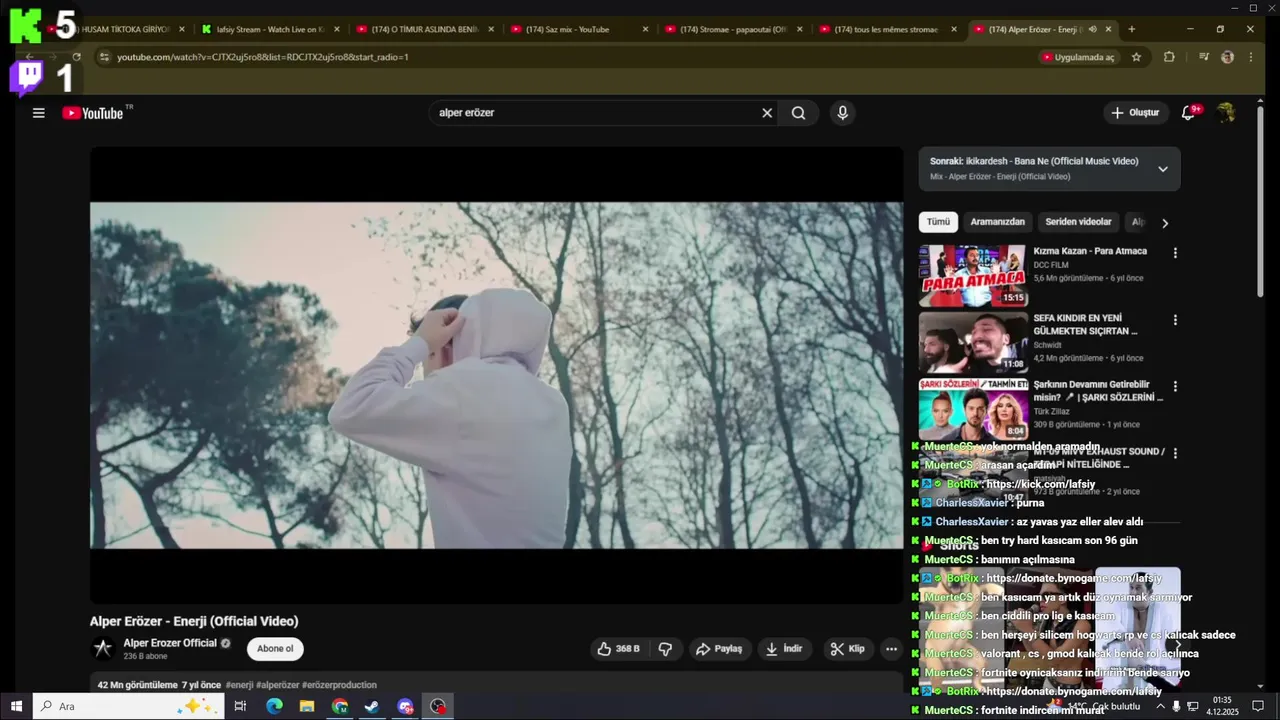Open Alper Erözer Official channel avatar
Viewport: 1280px width, 720px height.
102,649
